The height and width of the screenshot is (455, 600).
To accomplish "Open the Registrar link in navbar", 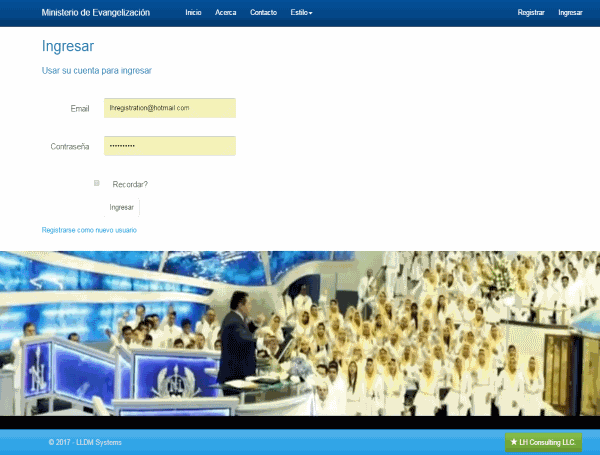I will pos(531,13).
